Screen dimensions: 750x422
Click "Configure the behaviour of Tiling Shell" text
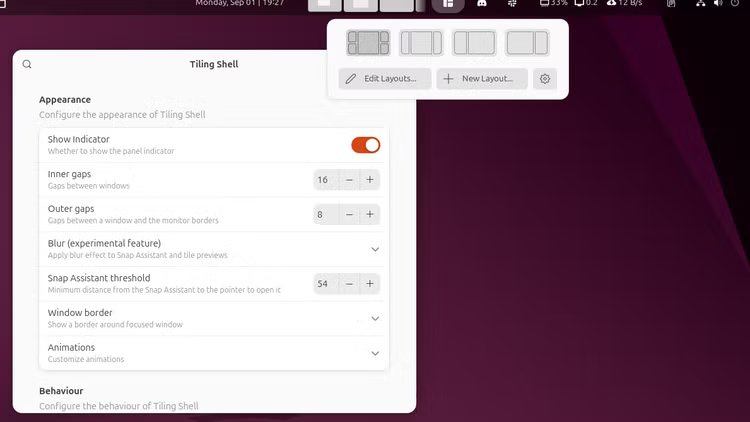[119, 406]
